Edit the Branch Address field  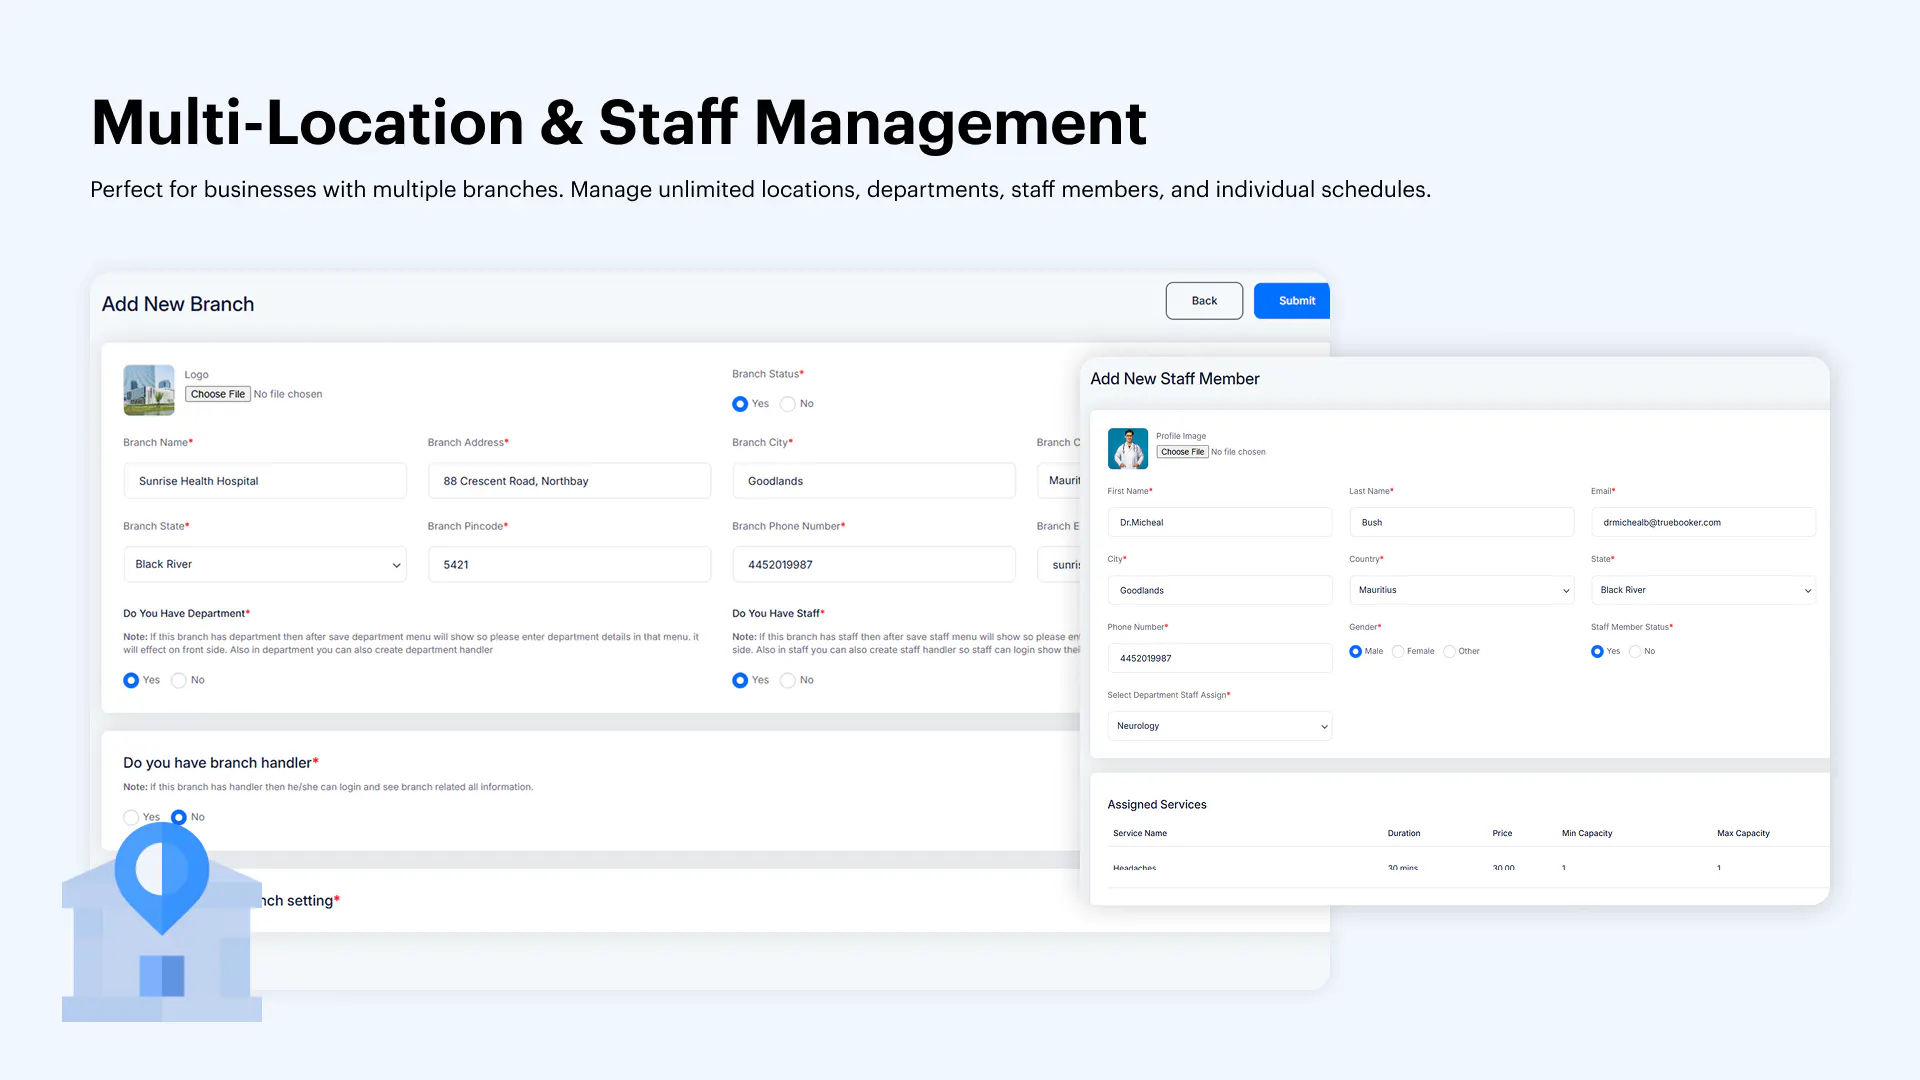point(569,481)
